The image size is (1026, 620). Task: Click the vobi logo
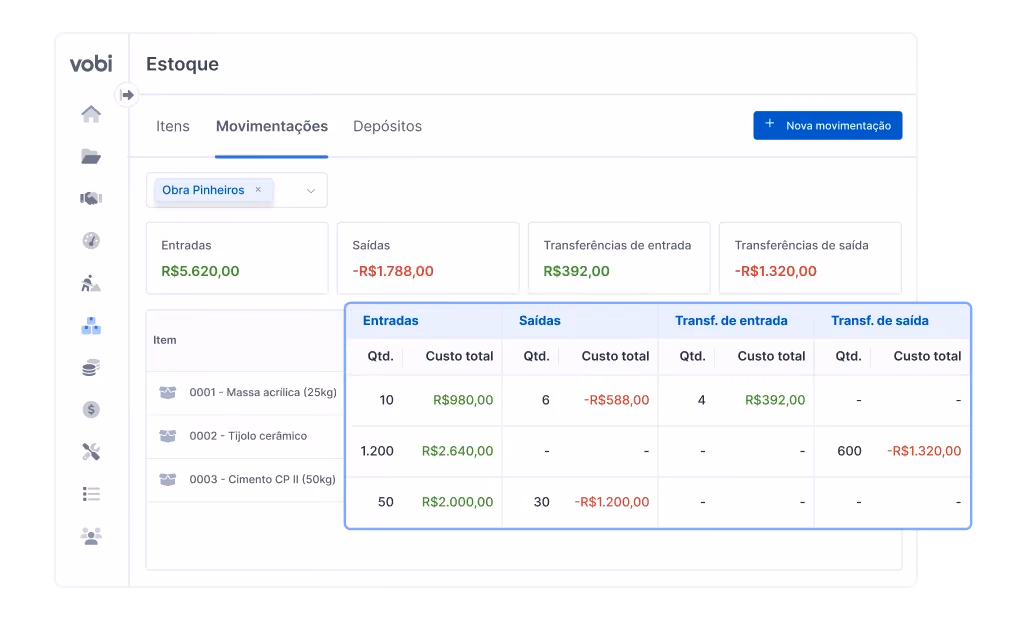(x=91, y=63)
